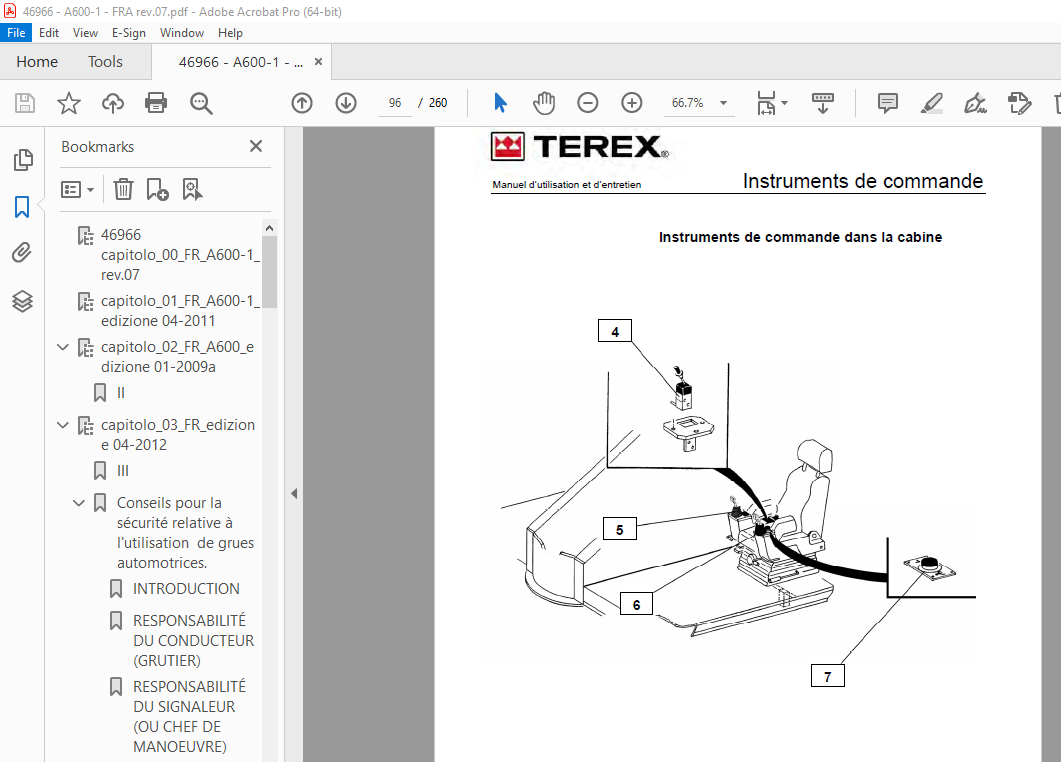Select Conseils pour la sécurité bookmark

[185, 533]
